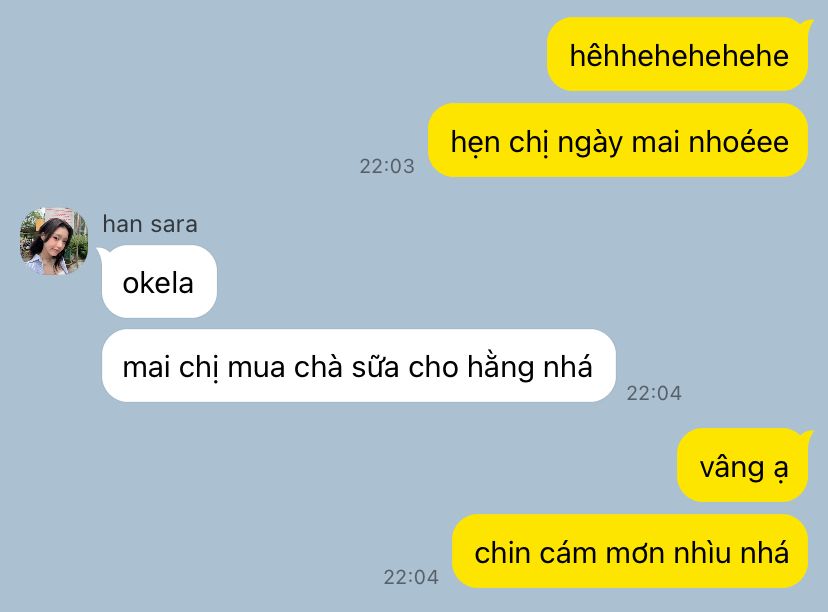Click the words chà sữa in the white bubble
828x612 pixels.
(x=346, y=366)
